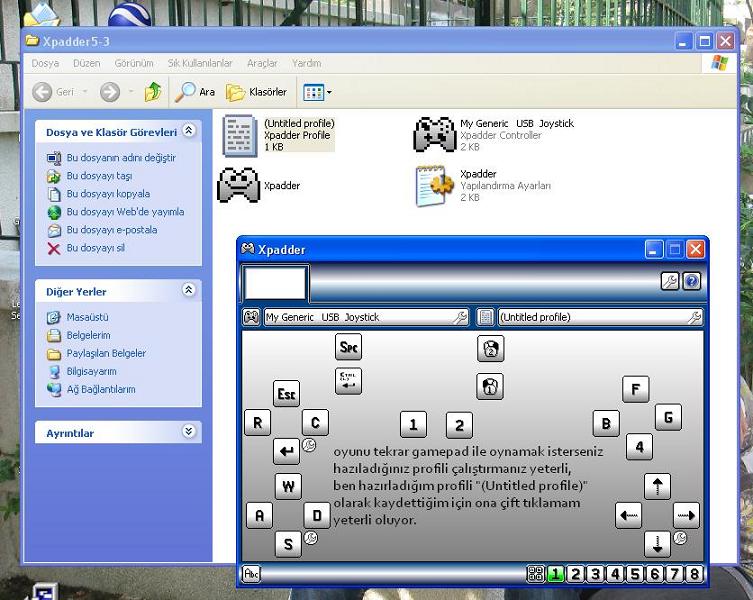
Task: Open left stick settings wrench near Enter key
Action: point(309,445)
